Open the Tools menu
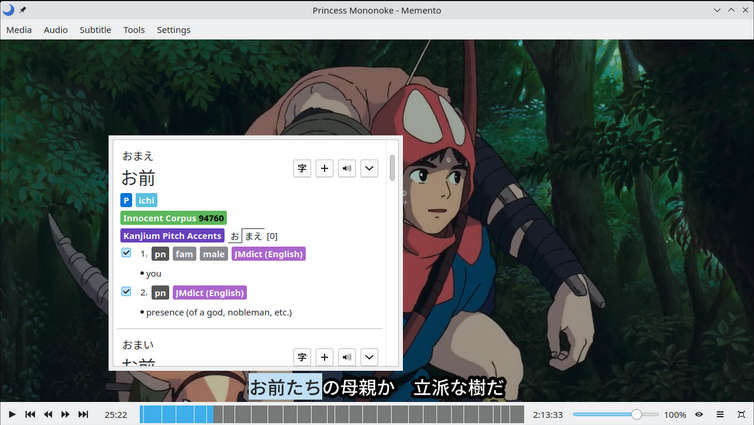 (x=134, y=30)
